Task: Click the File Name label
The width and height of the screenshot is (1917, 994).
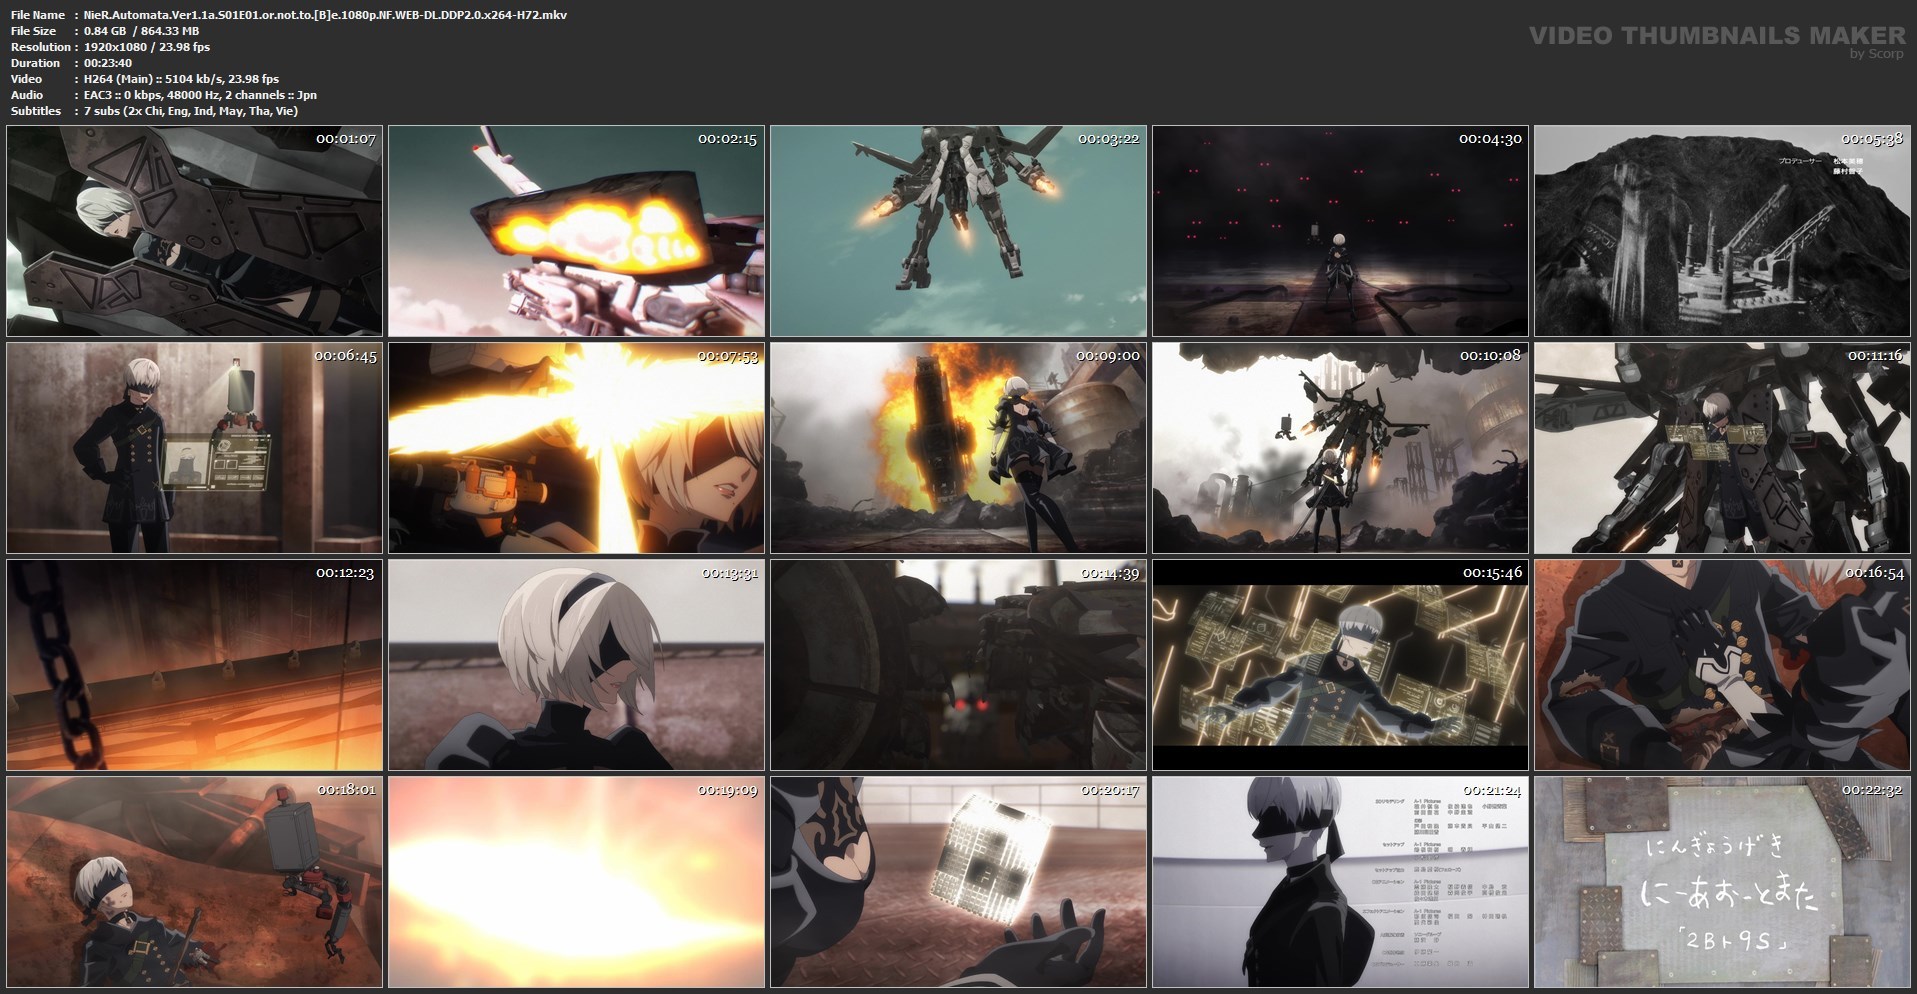Action: [x=38, y=15]
